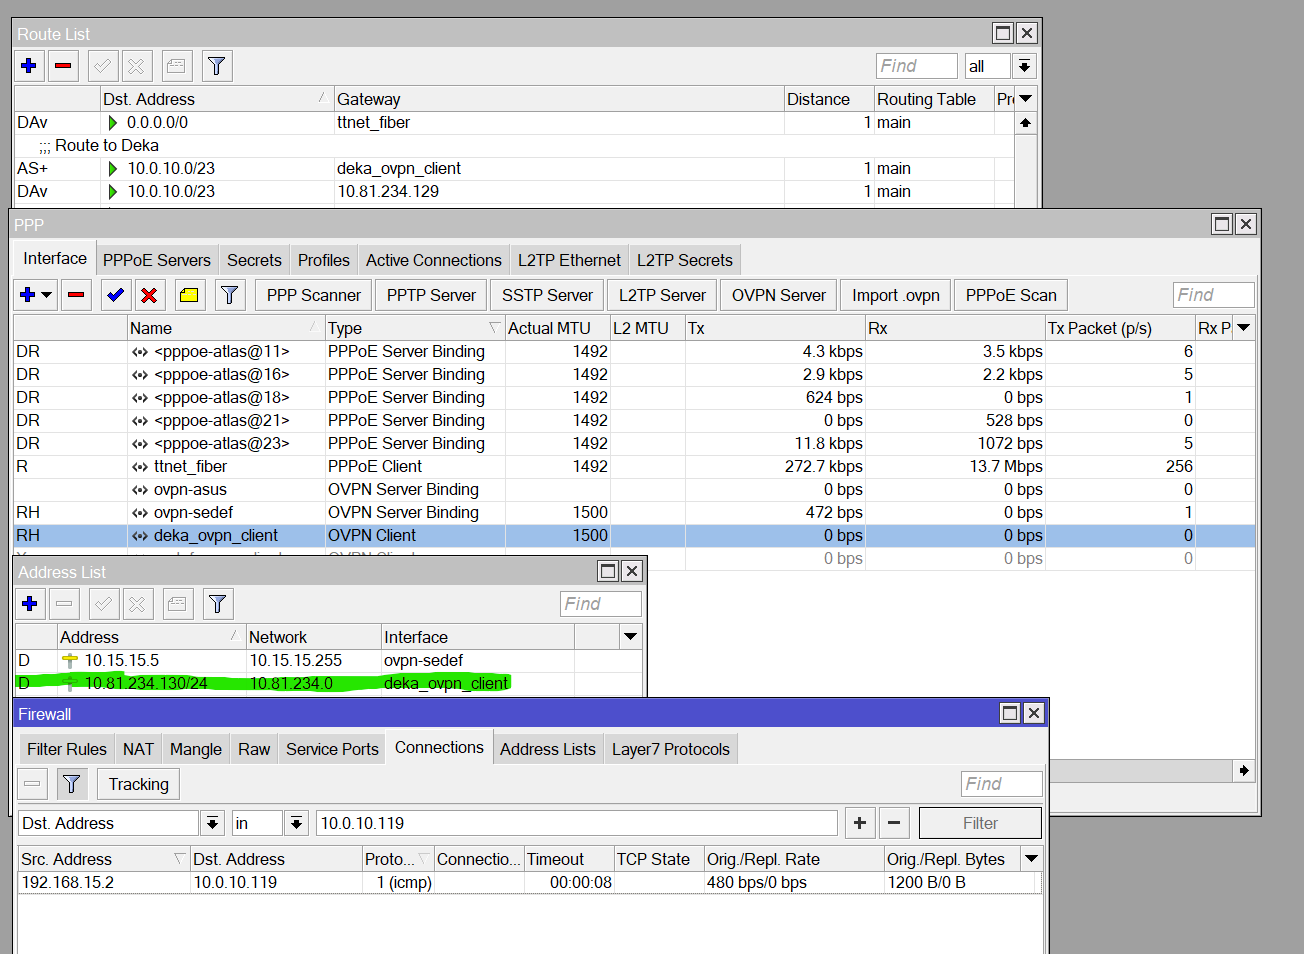
Task: Select <pppoe-atlas@21> interface row
Action: coord(634,420)
